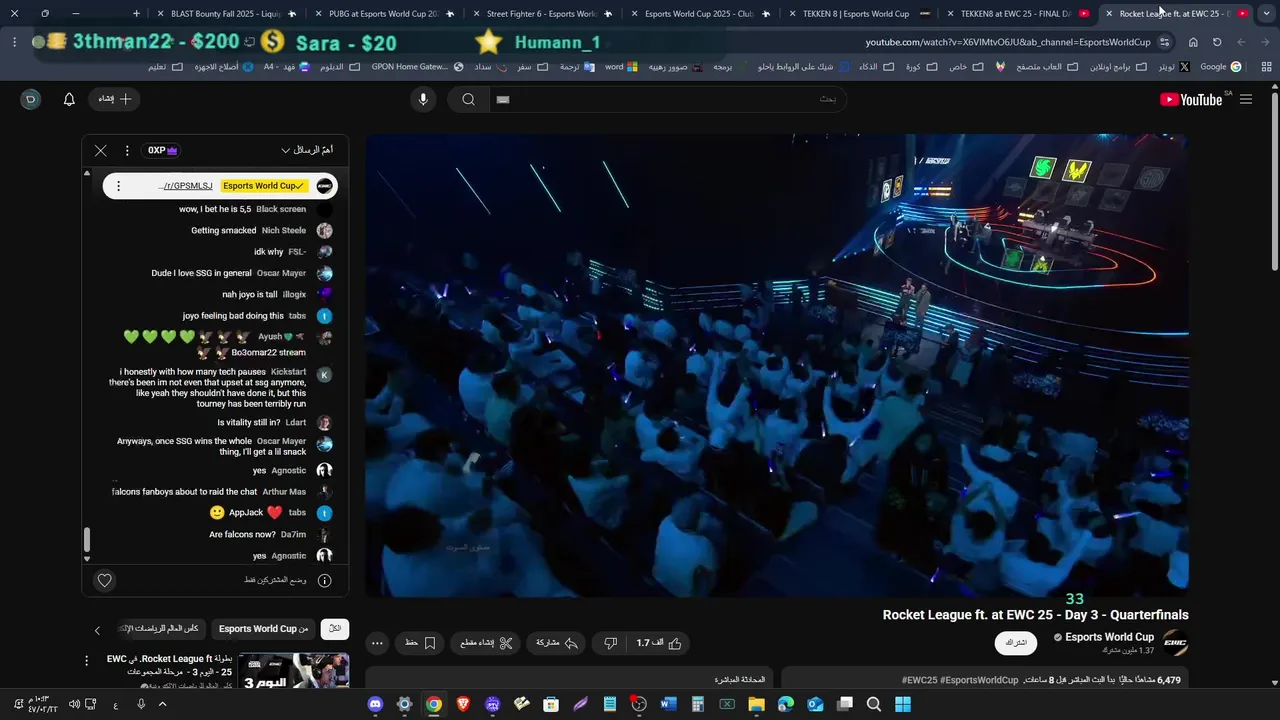Show more chips with the chevron arrow

tap(97, 630)
